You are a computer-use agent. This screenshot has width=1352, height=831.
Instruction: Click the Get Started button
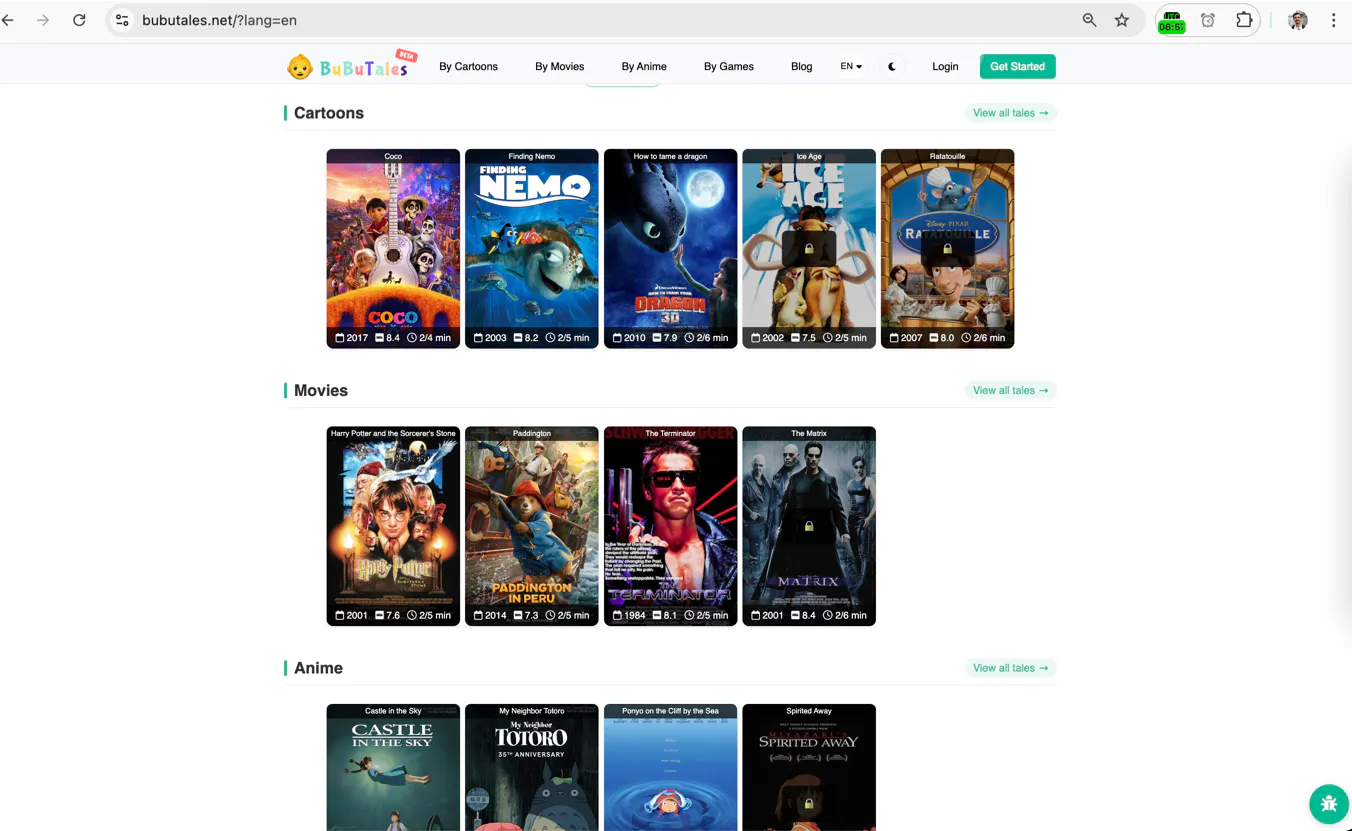point(1017,66)
